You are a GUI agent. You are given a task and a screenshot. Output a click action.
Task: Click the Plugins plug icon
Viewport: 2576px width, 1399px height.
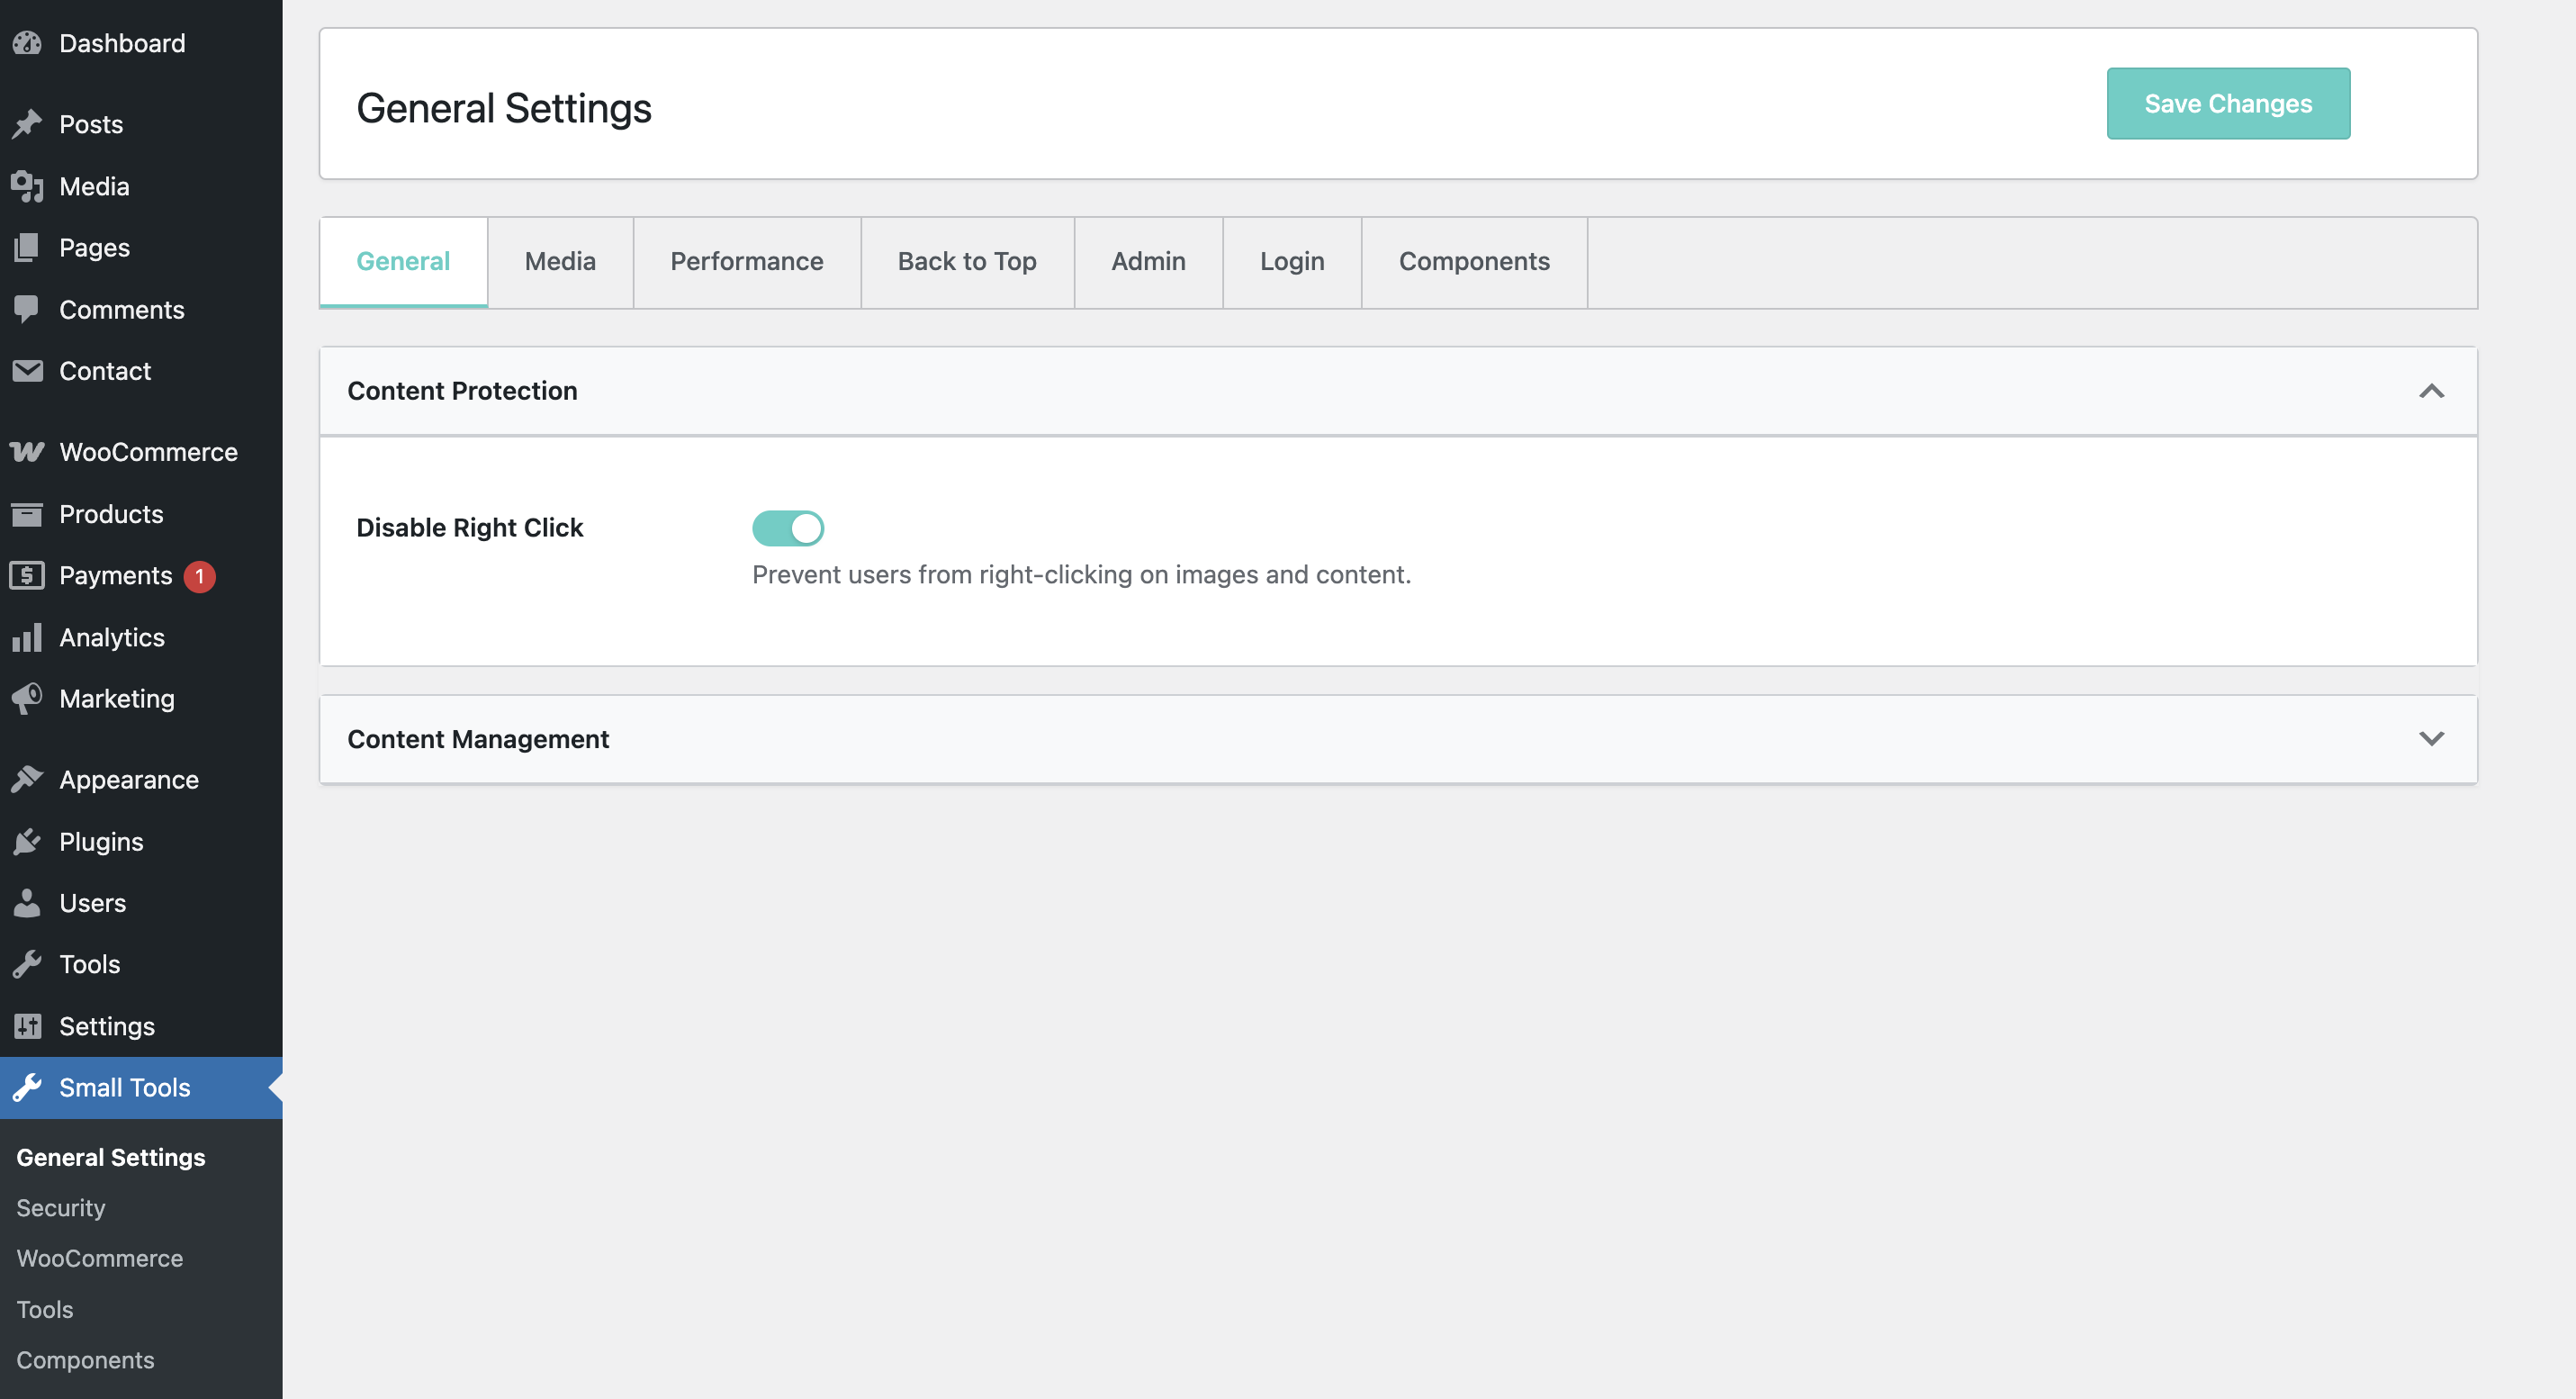click(x=27, y=841)
